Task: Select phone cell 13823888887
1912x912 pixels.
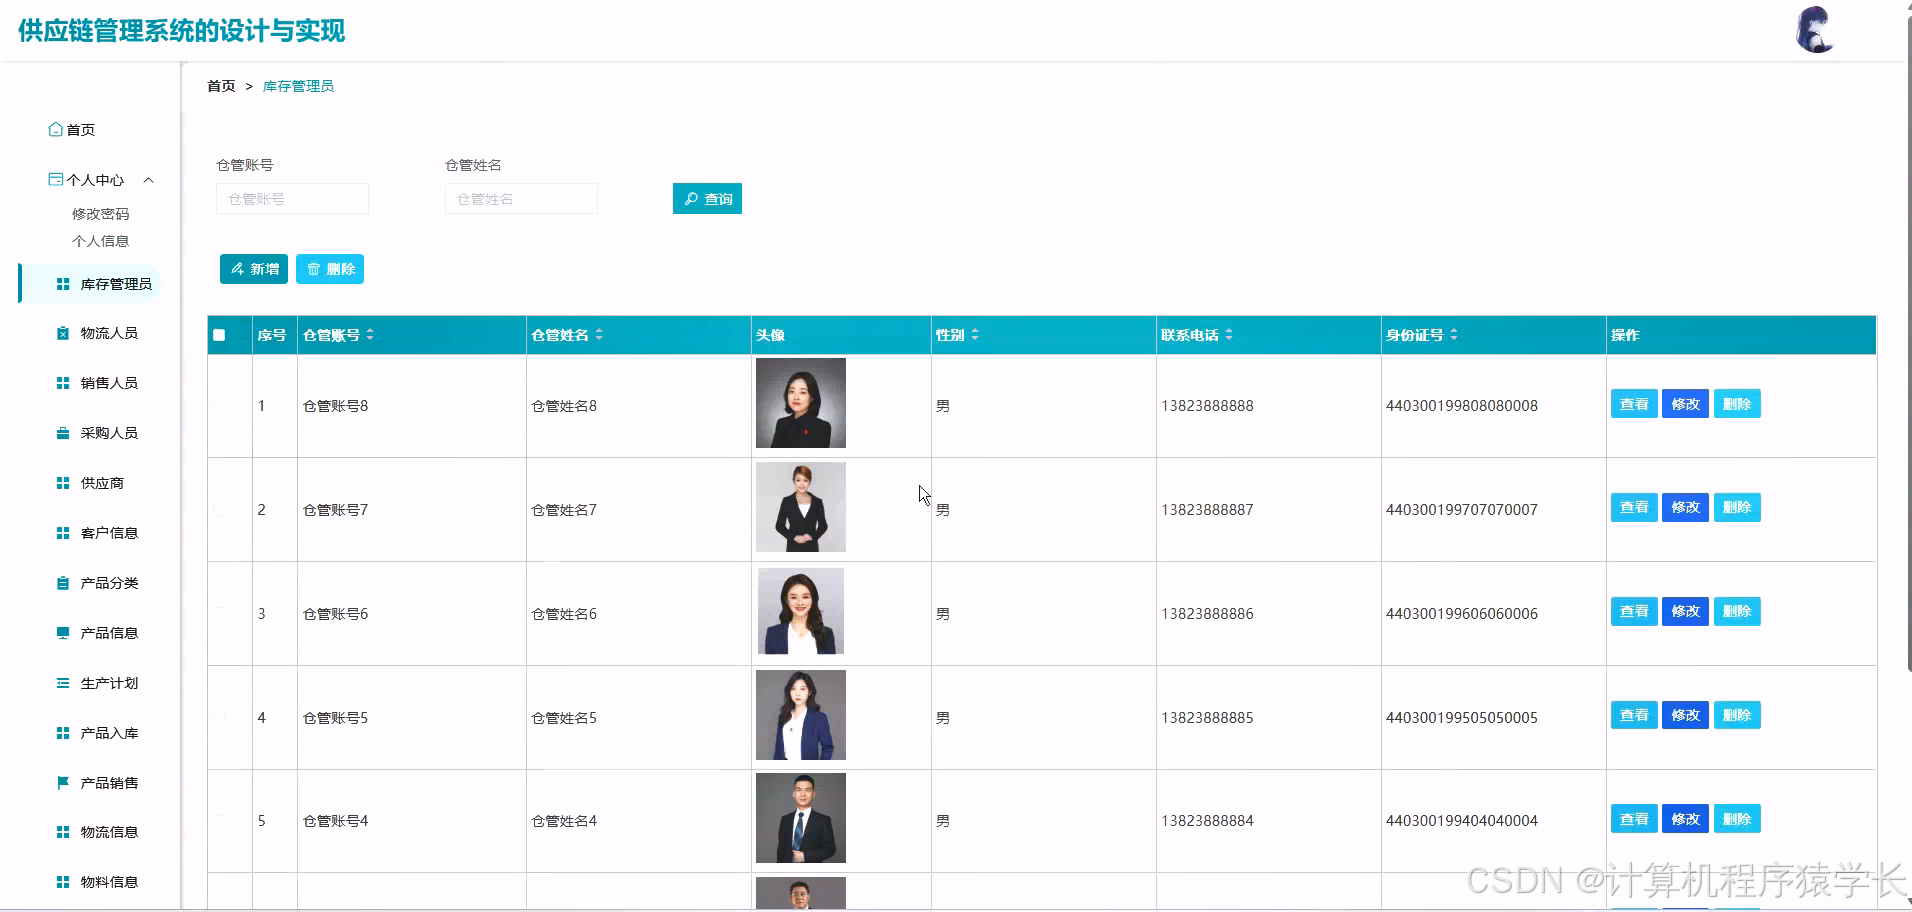Action: click(x=1207, y=510)
